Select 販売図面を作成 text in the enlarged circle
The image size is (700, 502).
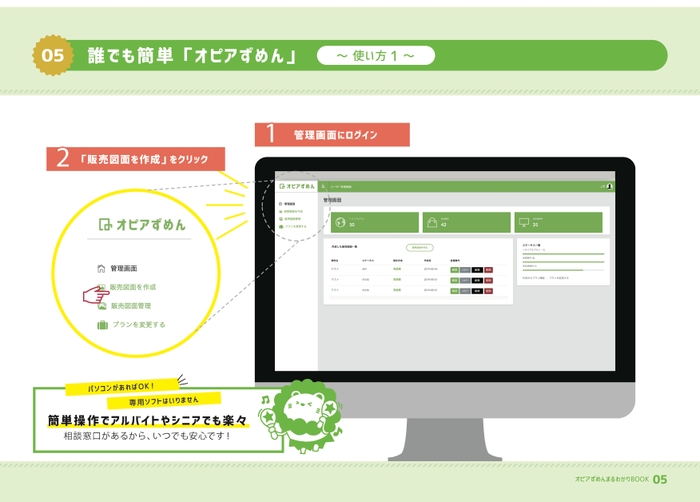[x=133, y=287]
